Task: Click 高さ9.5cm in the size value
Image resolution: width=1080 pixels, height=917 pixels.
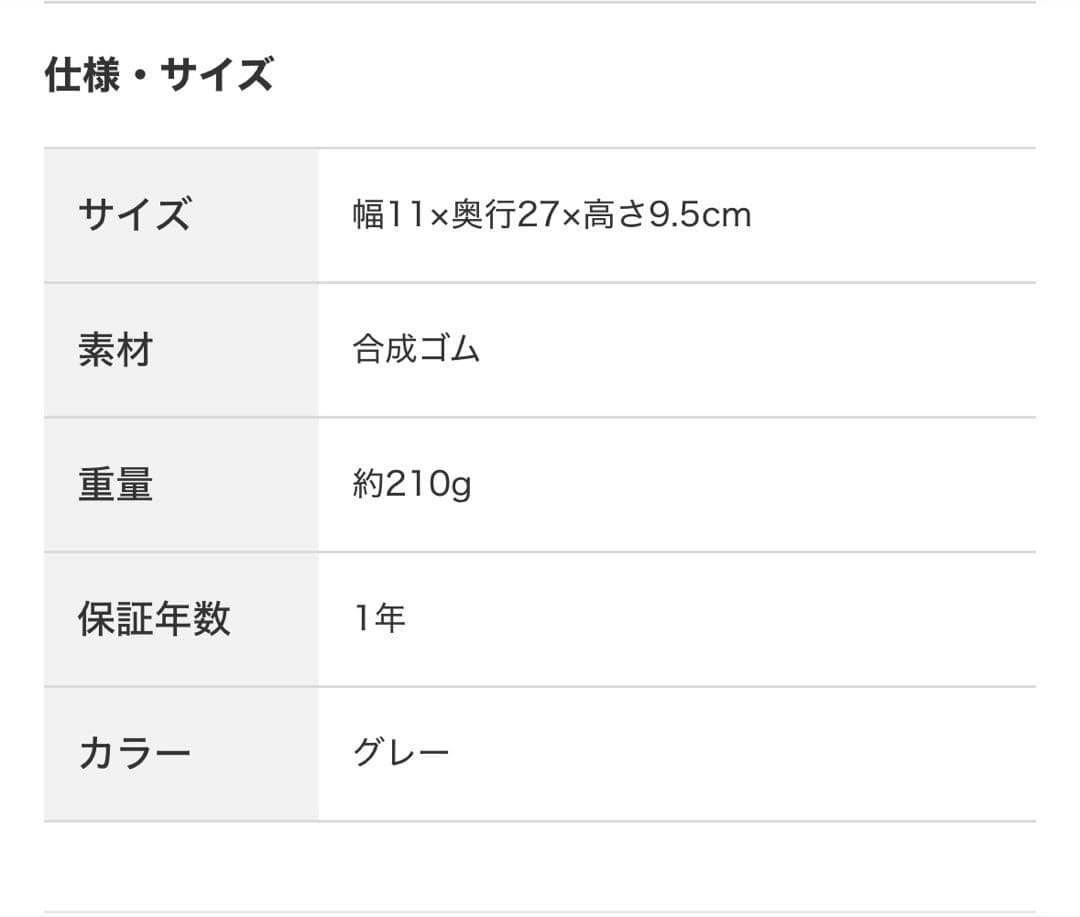Action: (667, 214)
